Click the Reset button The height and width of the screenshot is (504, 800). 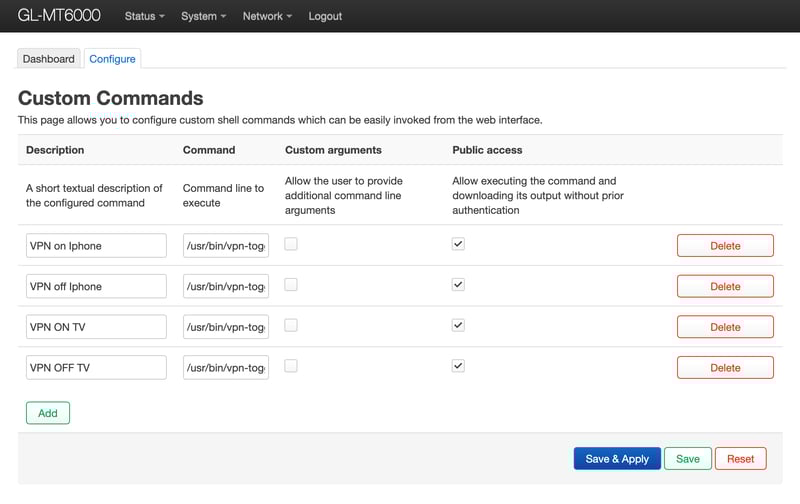tap(740, 459)
